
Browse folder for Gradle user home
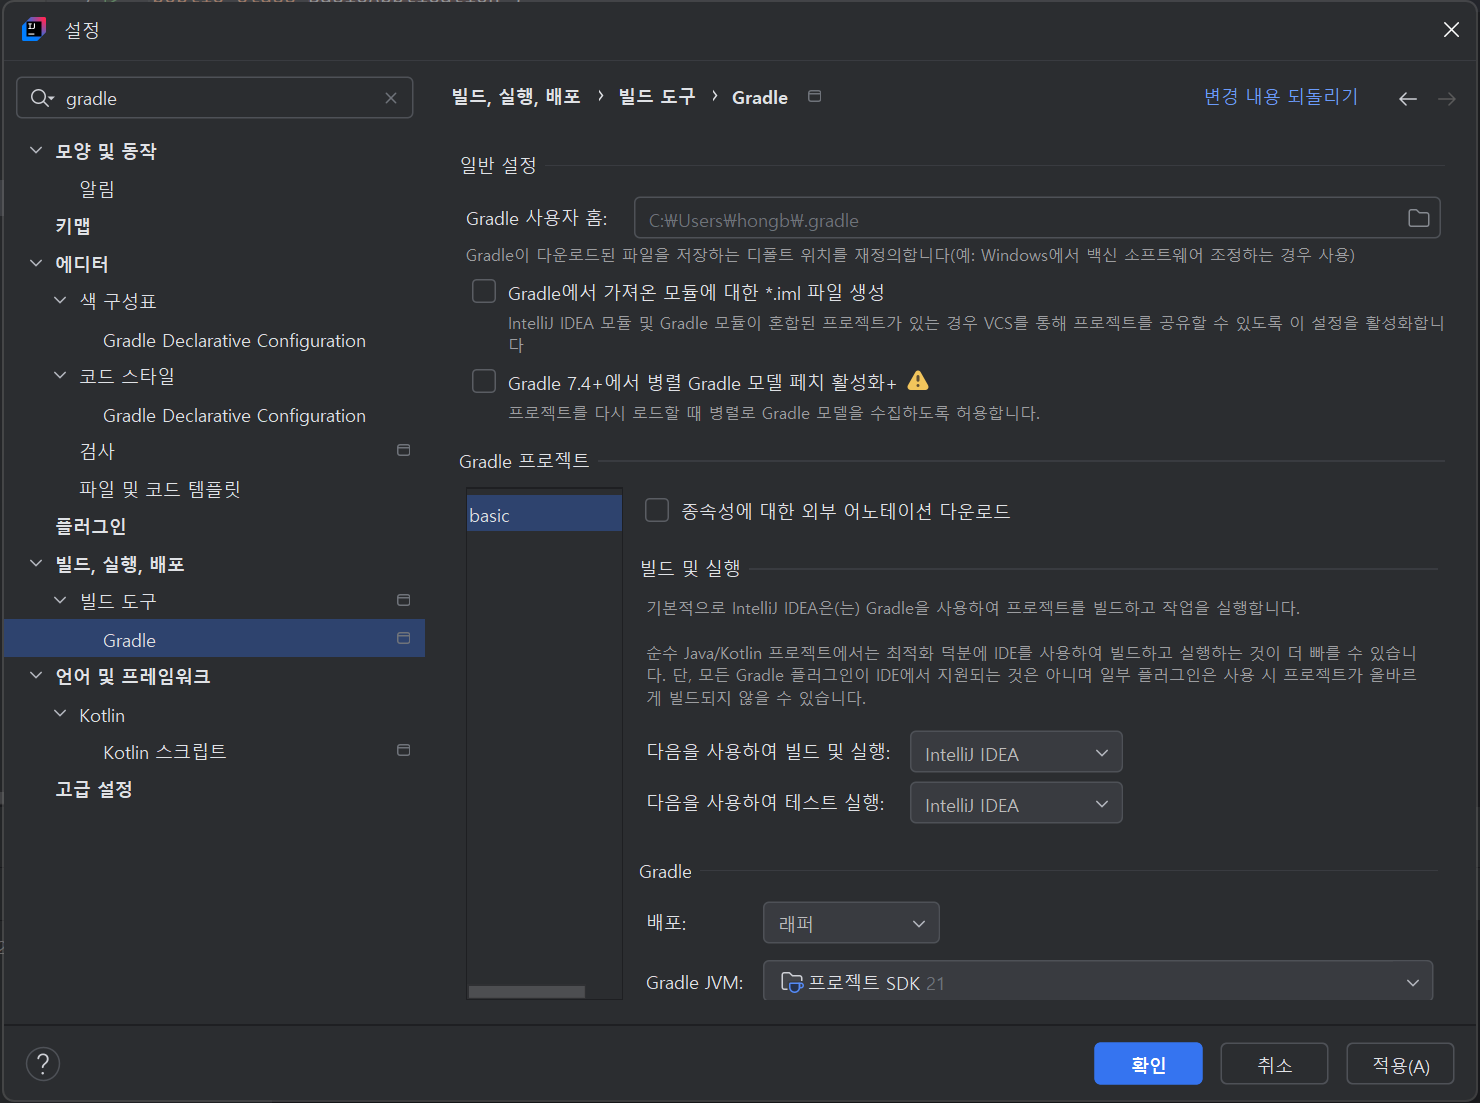[x=1418, y=218]
